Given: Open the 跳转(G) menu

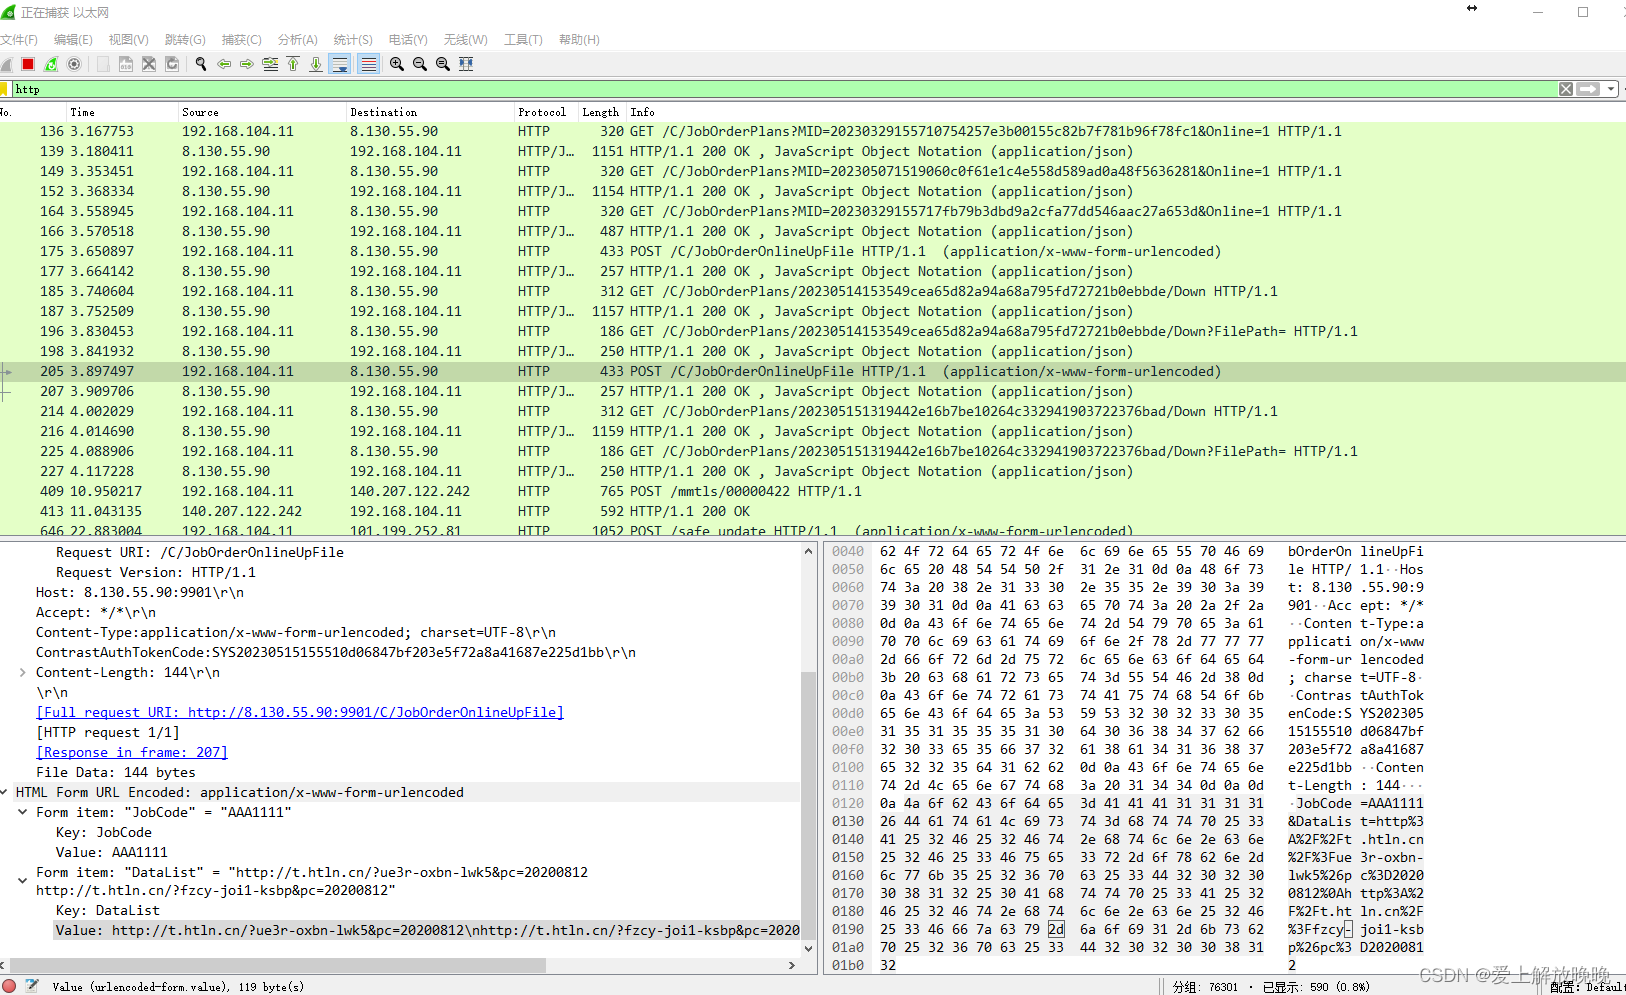Looking at the screenshot, I should pos(185,40).
